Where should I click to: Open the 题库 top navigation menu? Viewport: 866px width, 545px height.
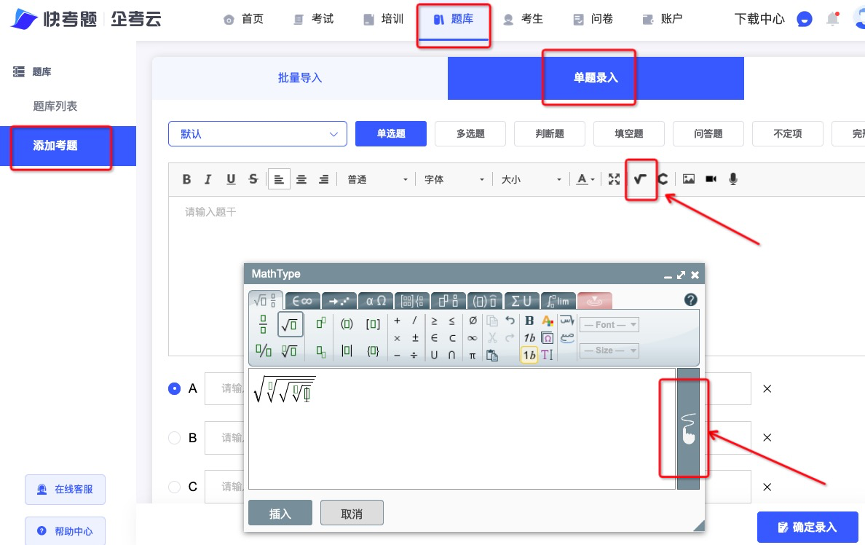(x=453, y=19)
